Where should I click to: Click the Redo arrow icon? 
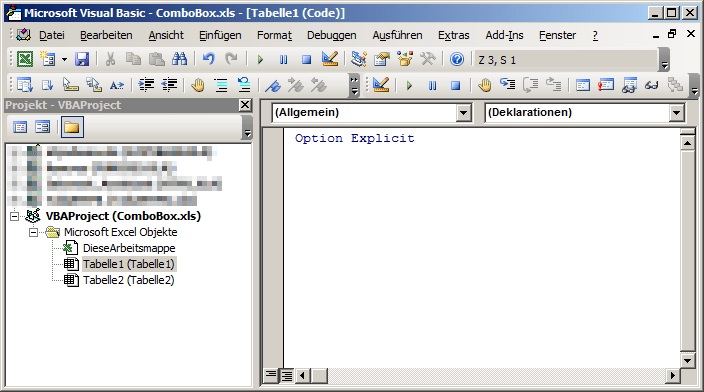[x=231, y=59]
